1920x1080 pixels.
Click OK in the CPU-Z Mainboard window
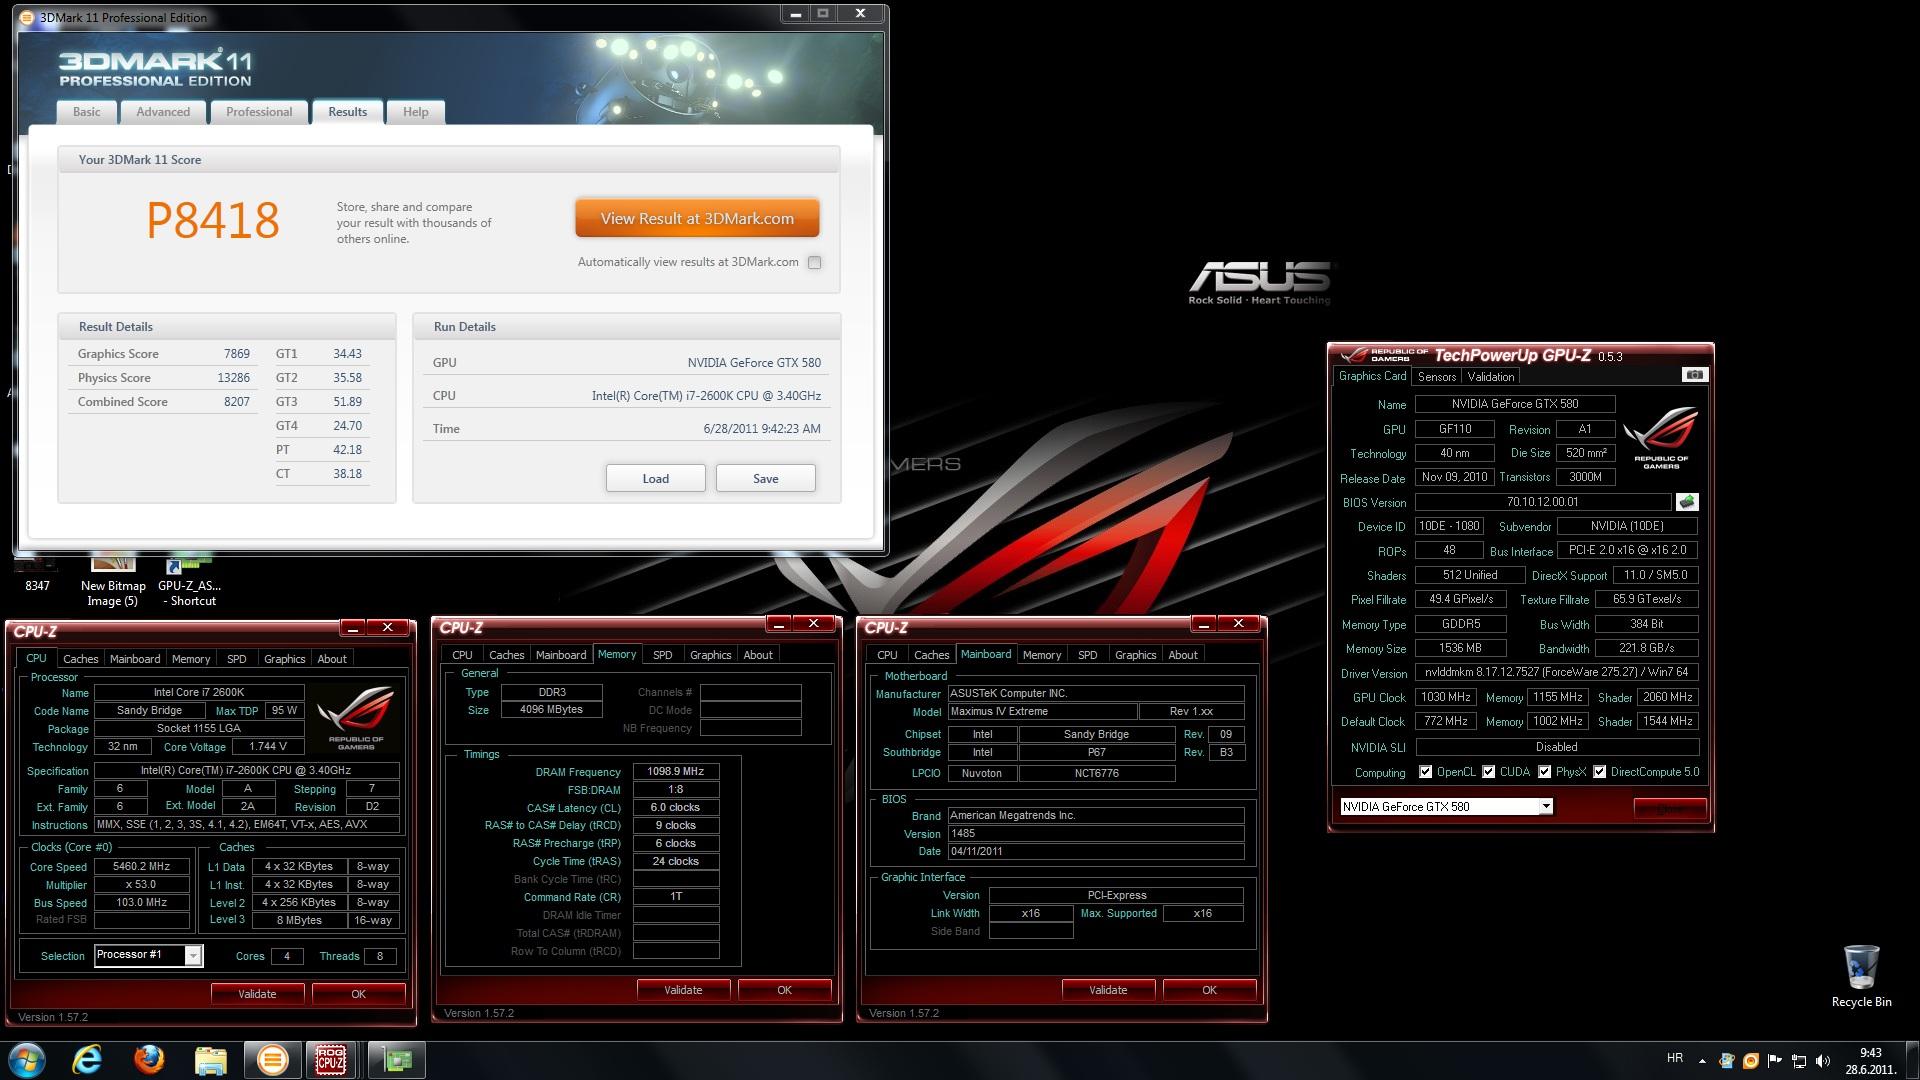tap(1209, 990)
